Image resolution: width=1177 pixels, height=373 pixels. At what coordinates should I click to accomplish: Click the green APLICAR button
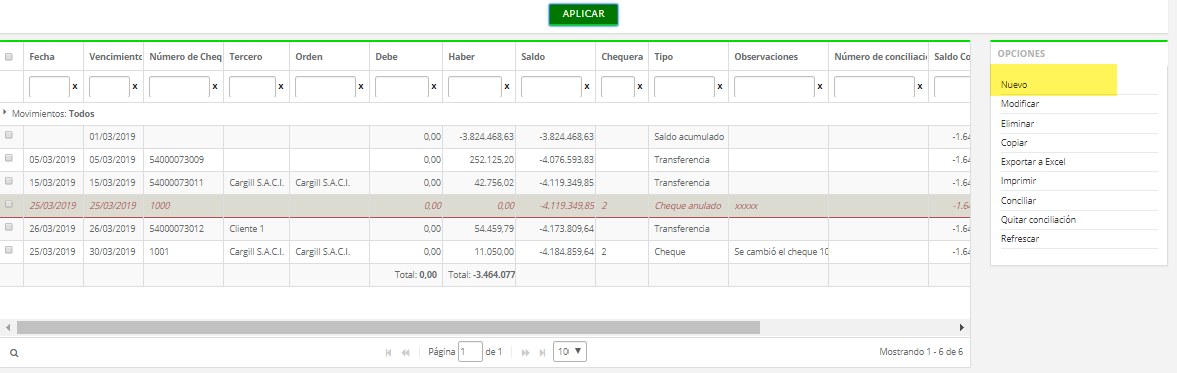pos(583,14)
